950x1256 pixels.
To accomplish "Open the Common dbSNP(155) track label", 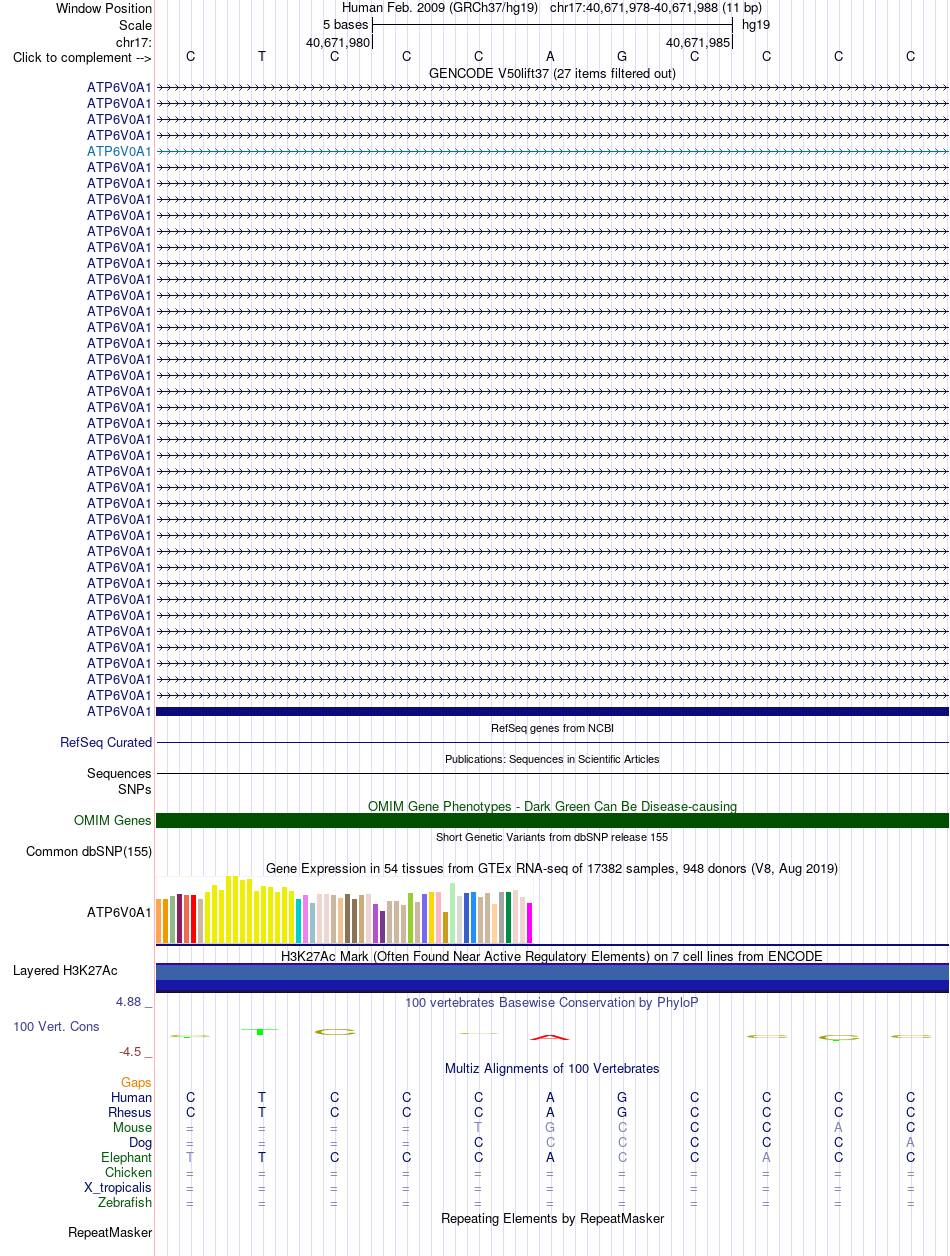I will (89, 852).
